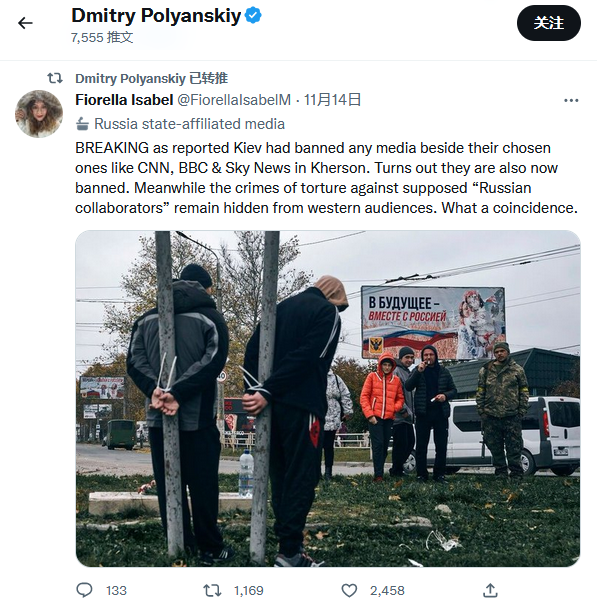The image size is (597, 612).
Task: Click the small retweeted indicator icon
Action: click(55, 78)
